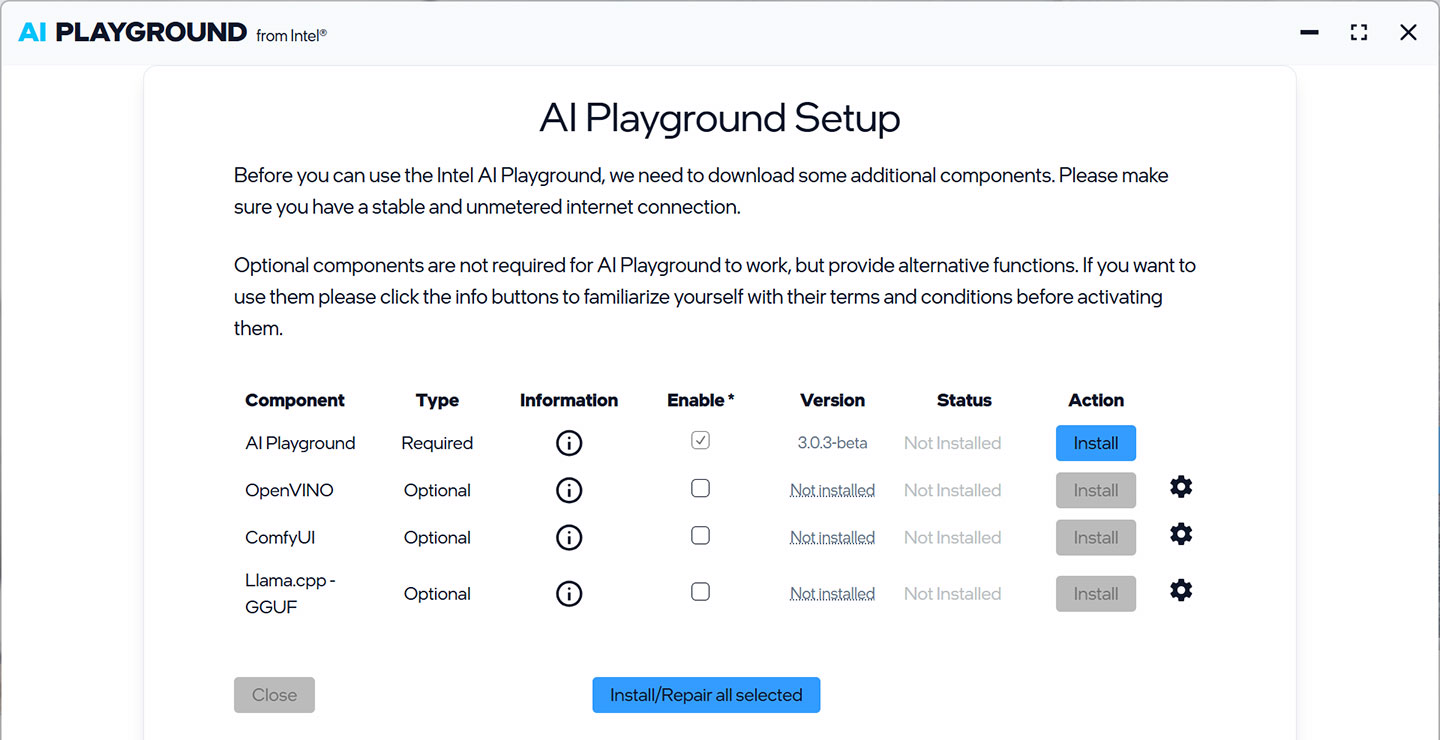The width and height of the screenshot is (1440, 740).
Task: Click the AI Playground logo
Action: [x=133, y=31]
